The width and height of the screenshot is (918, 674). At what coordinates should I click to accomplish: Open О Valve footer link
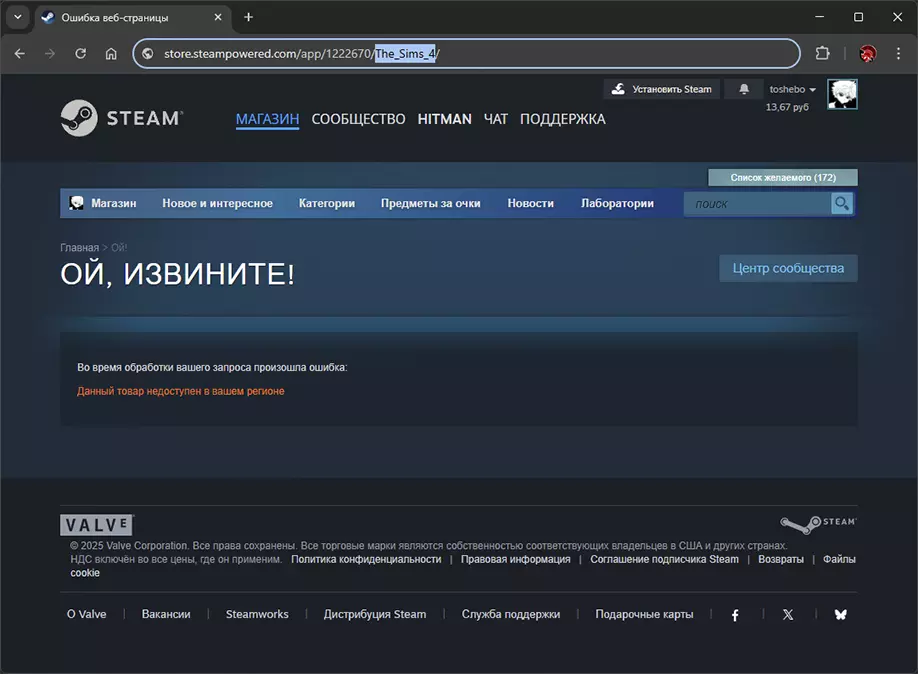[x=86, y=614]
